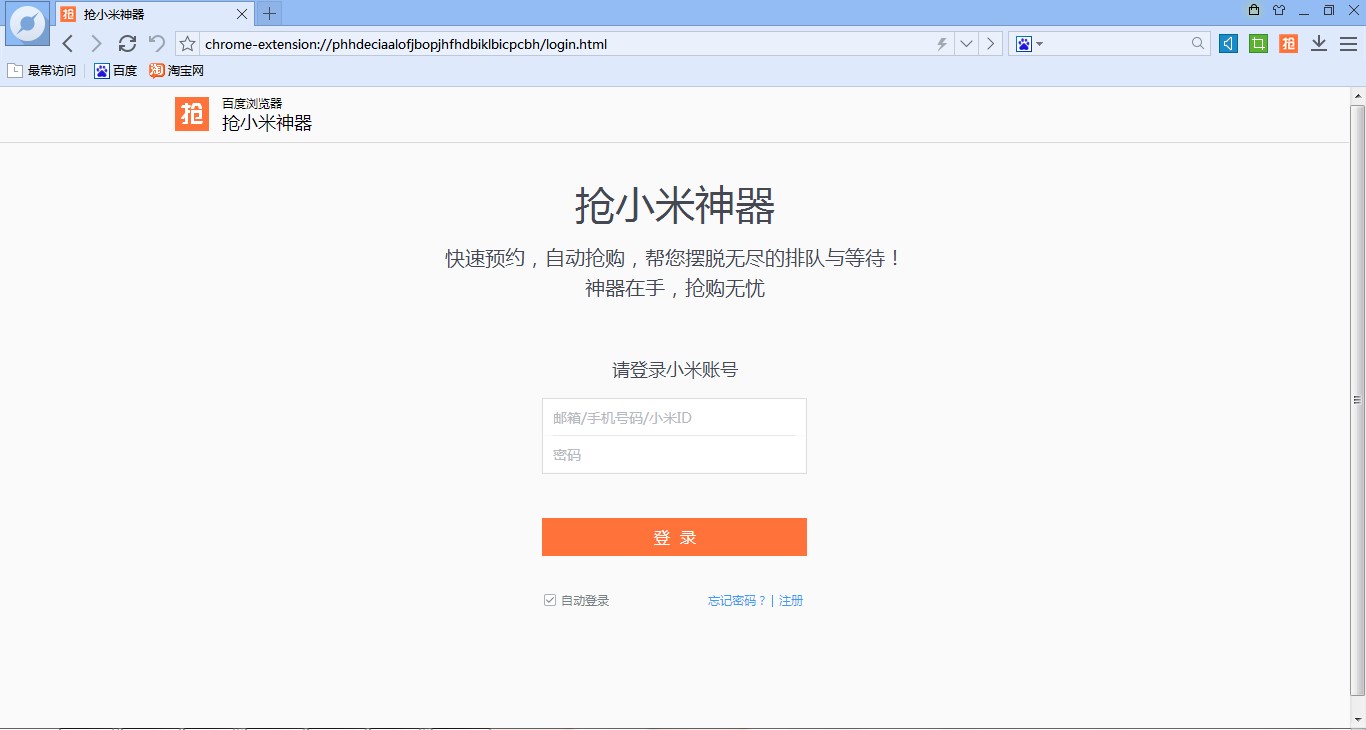Close the 抢小米神器 tab

point(242,14)
